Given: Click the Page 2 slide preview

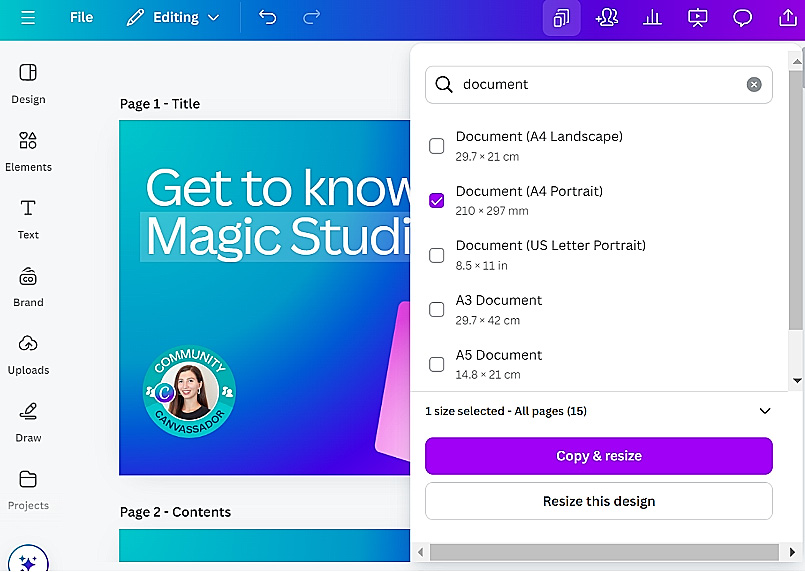Looking at the screenshot, I should [265, 545].
